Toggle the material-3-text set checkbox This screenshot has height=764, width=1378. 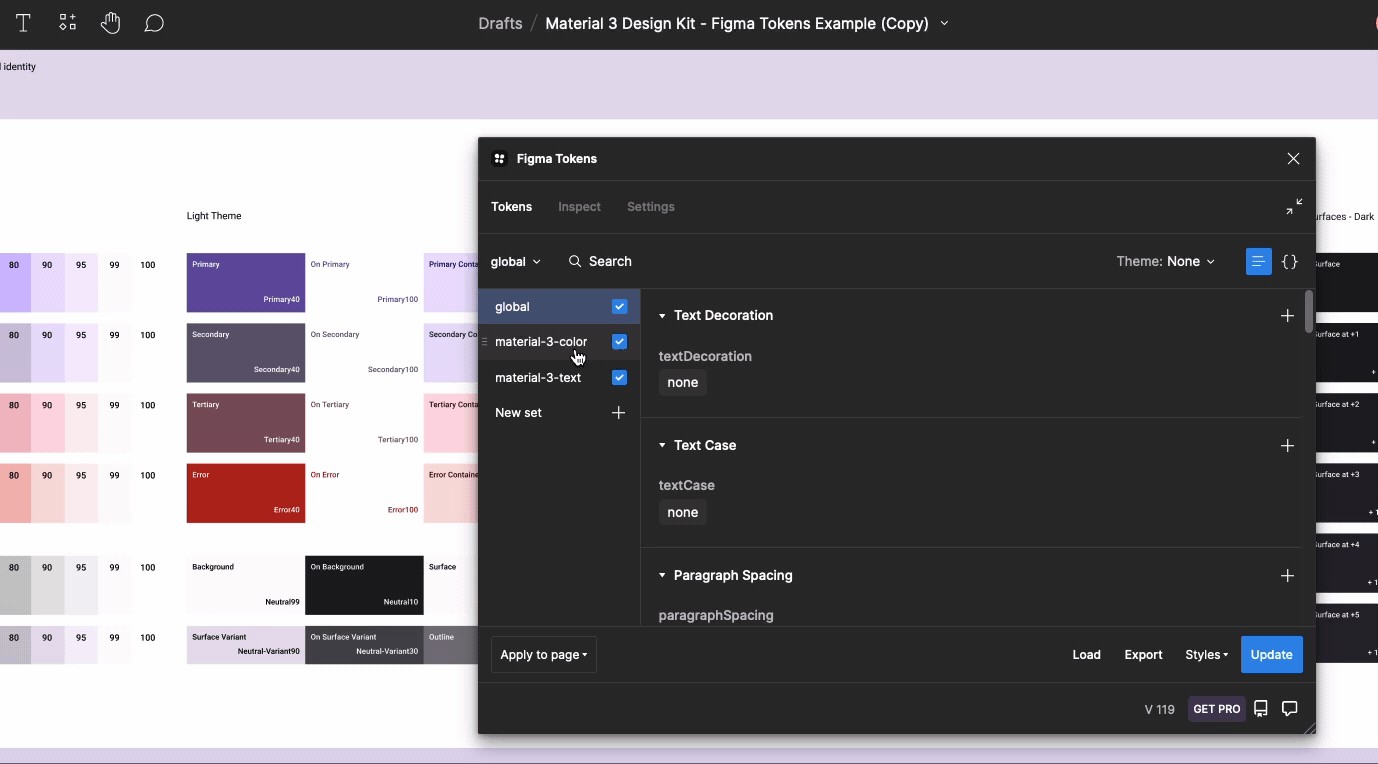click(x=620, y=378)
